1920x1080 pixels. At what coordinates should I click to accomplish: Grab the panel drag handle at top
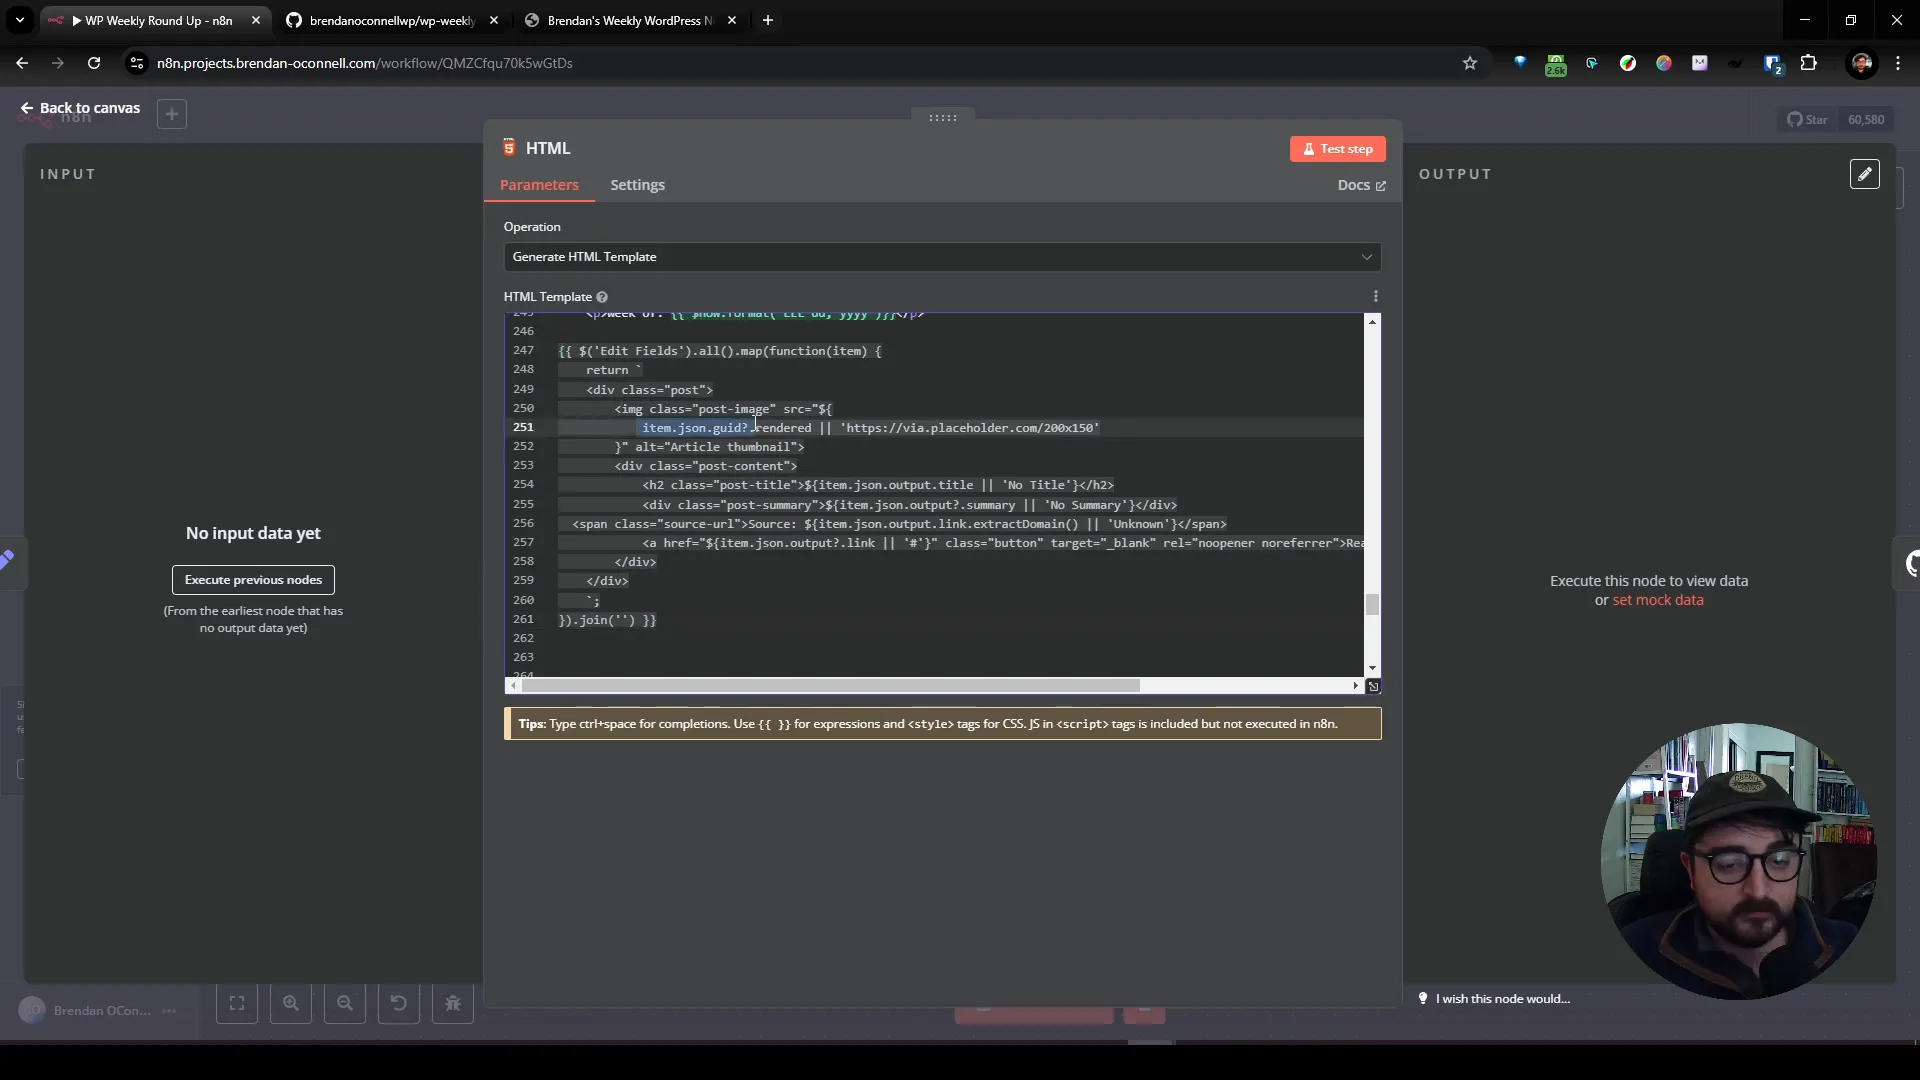(x=942, y=118)
